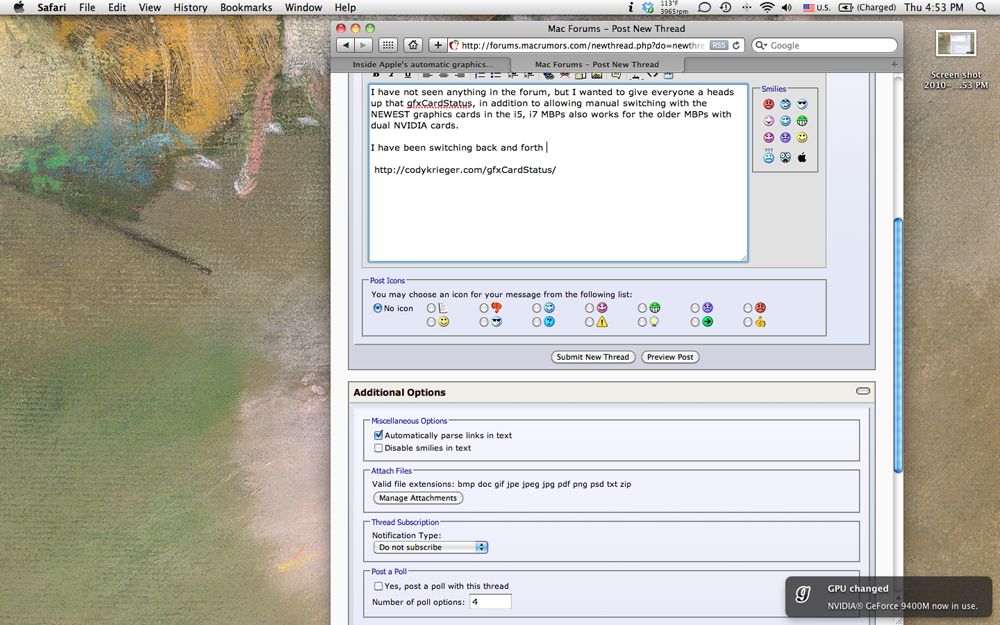Uncheck Automatically parse links in text
Image resolution: width=1000 pixels, height=625 pixels.
point(378,435)
